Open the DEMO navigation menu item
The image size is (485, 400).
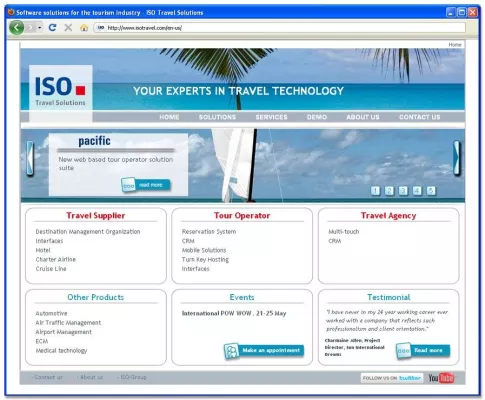coord(317,117)
